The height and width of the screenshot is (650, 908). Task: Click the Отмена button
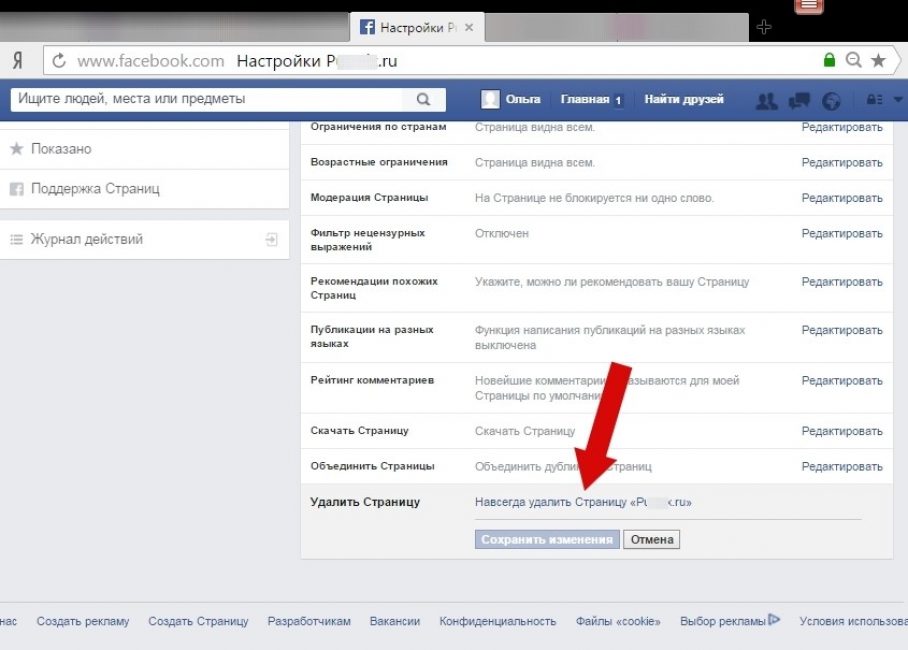point(651,539)
